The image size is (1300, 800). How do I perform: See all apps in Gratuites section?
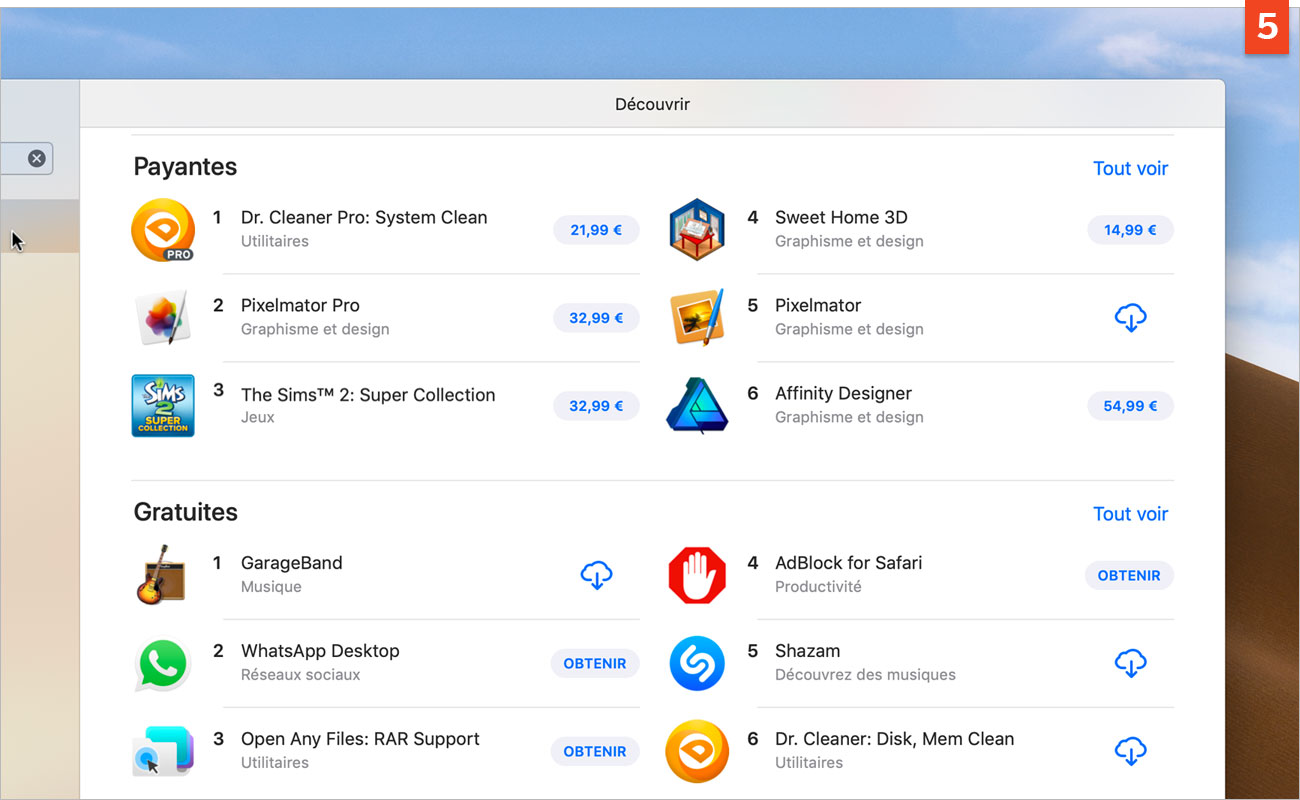click(1130, 513)
